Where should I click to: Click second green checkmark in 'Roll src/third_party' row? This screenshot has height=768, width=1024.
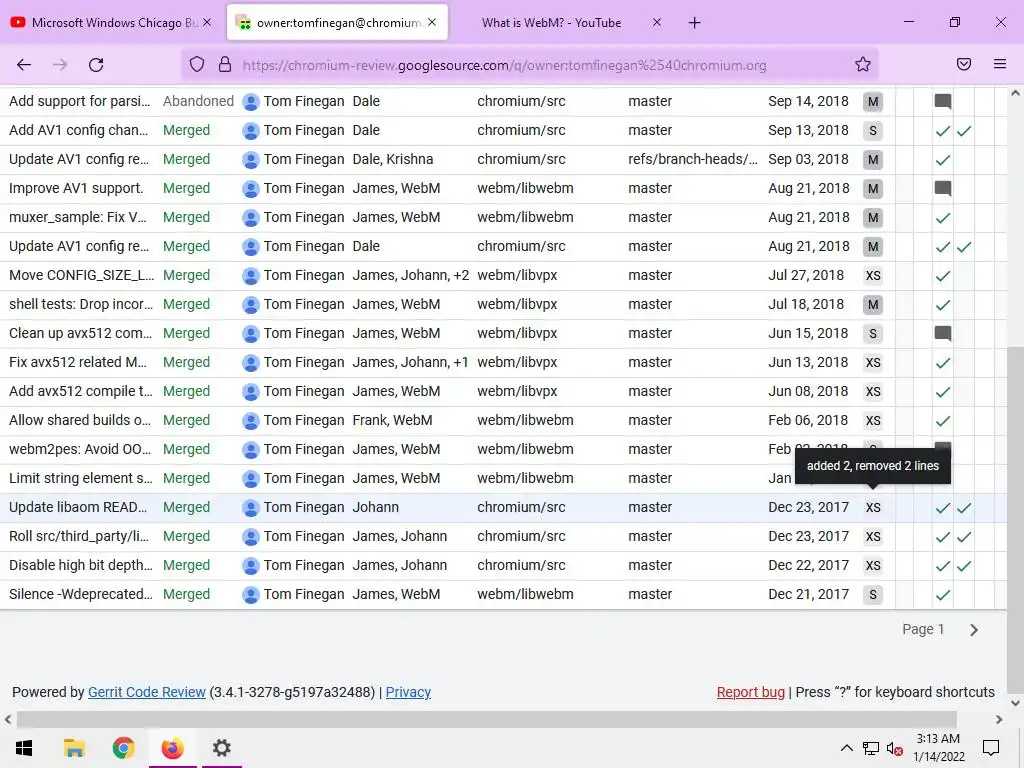coord(964,537)
